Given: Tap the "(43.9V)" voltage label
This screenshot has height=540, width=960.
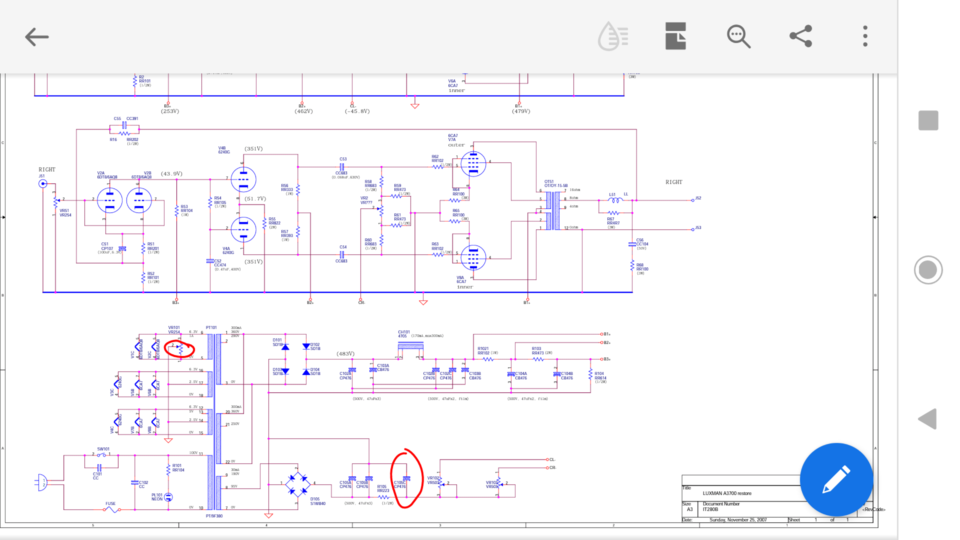Looking at the screenshot, I should [171, 174].
